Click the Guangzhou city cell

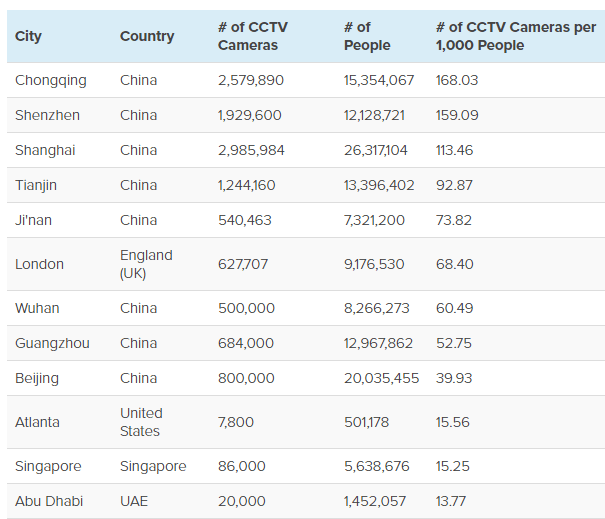click(x=52, y=343)
